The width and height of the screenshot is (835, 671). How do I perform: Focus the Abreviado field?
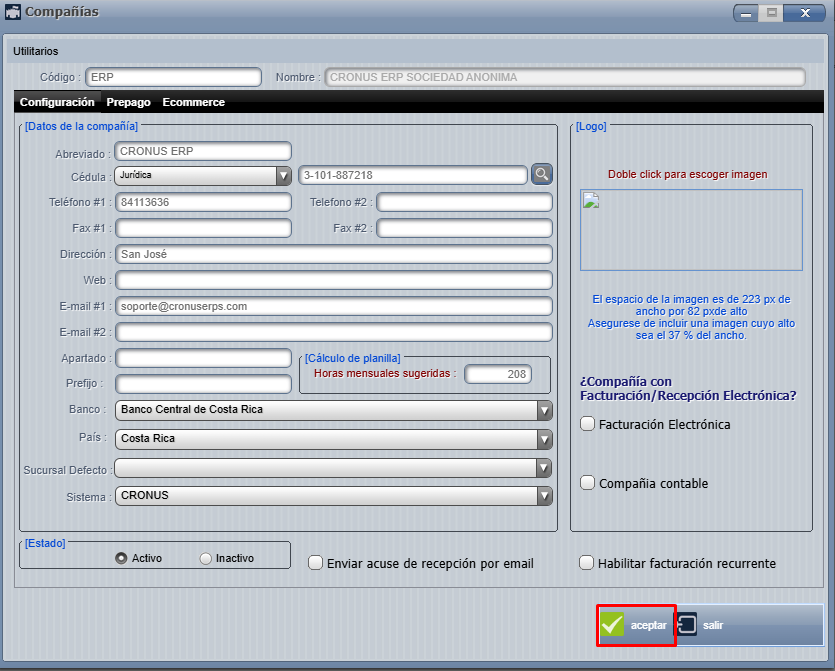pos(203,151)
